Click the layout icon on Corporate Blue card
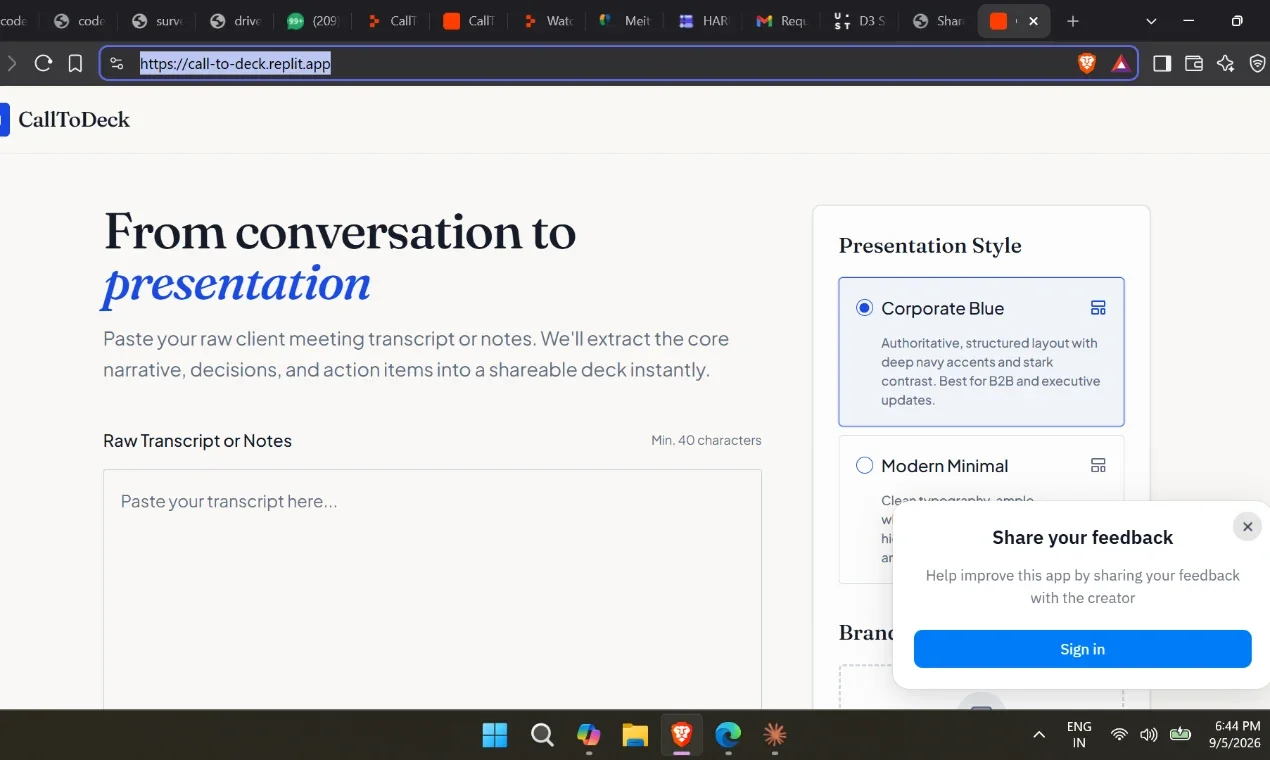This screenshot has width=1270, height=760. coord(1098,308)
